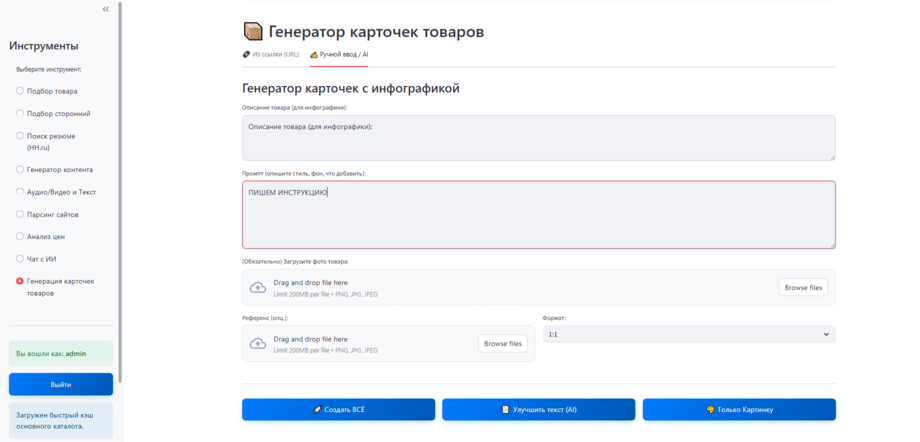This screenshot has height=442, width=920.
Task: Select the Подбор товара tool
Action: pos(46,91)
